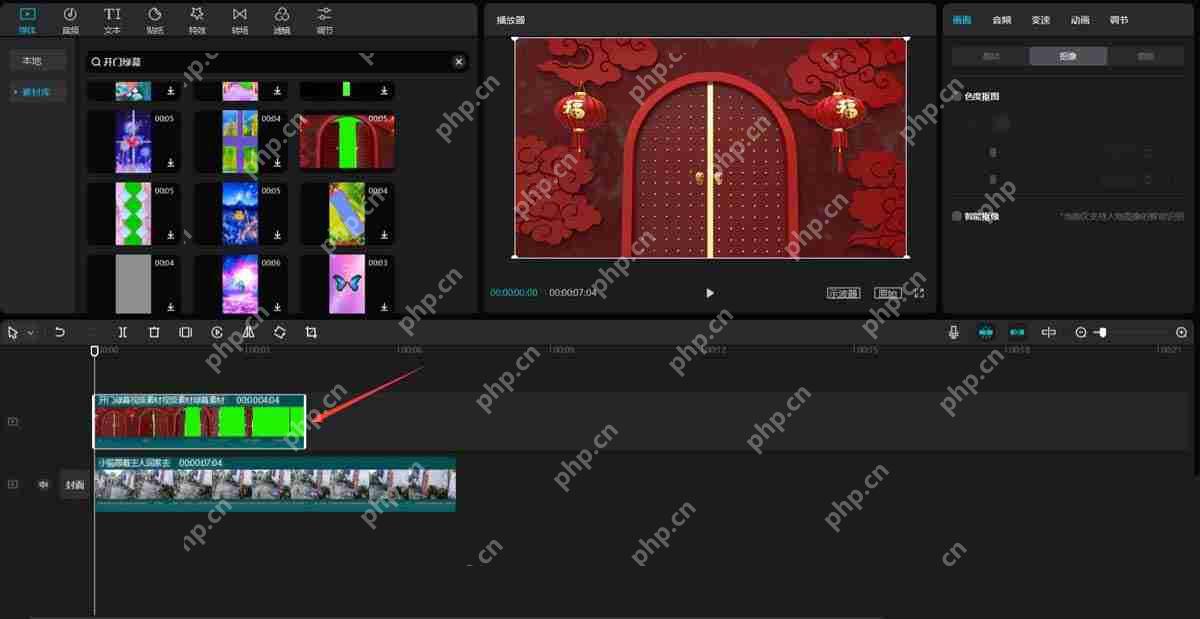Mute the main track audio
1200x619 pixels.
(x=43, y=484)
